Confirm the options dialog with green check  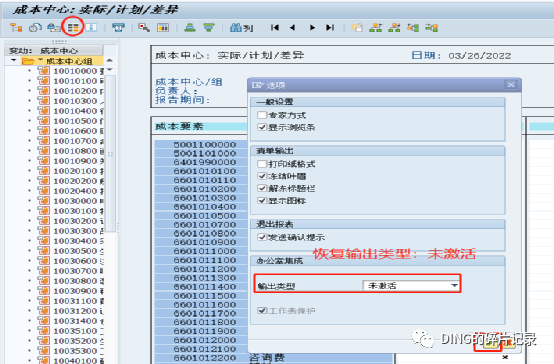489,342
